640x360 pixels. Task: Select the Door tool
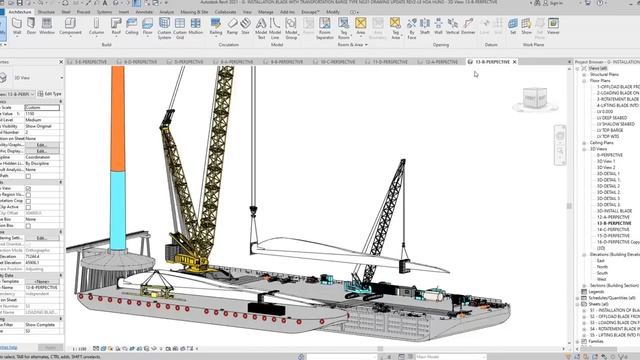(x=31, y=27)
